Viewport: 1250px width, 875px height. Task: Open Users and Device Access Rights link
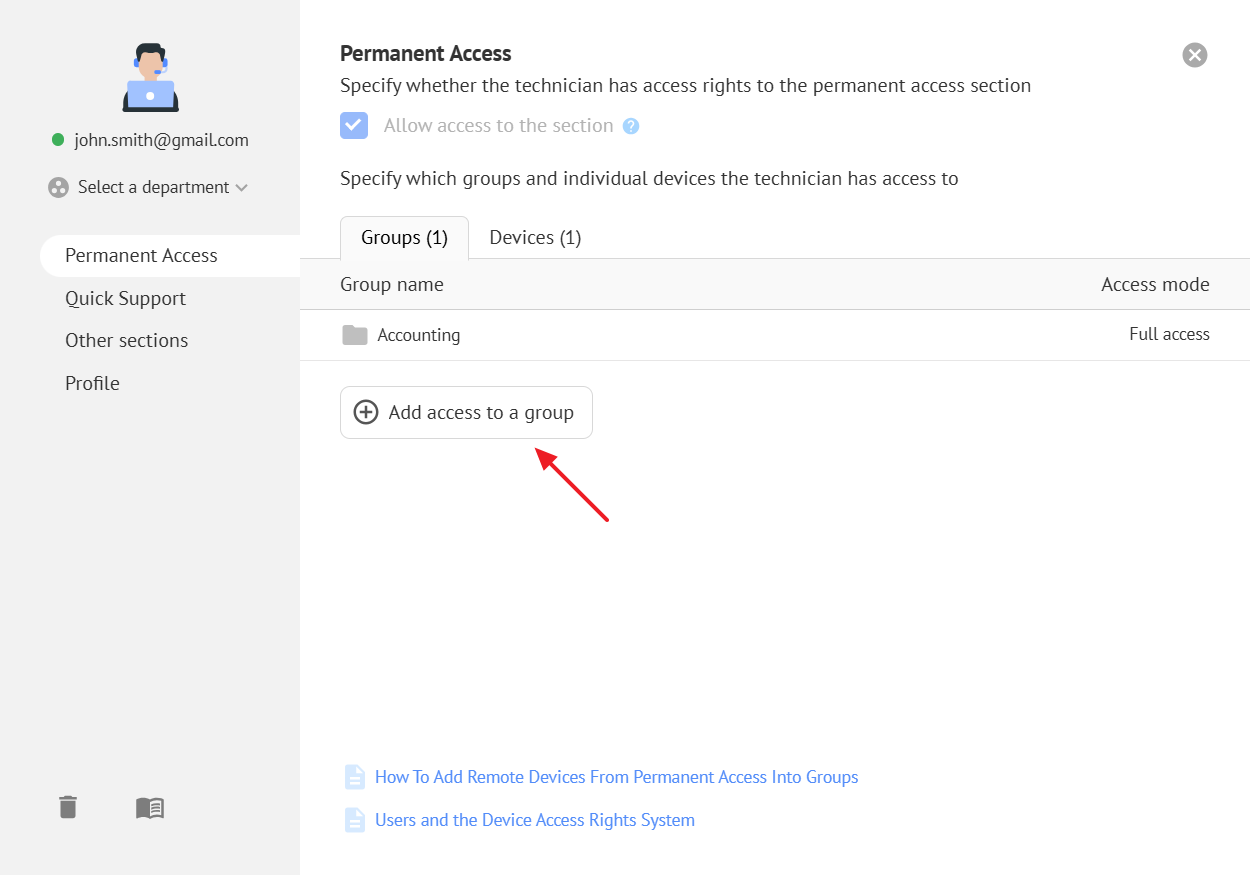[534, 820]
